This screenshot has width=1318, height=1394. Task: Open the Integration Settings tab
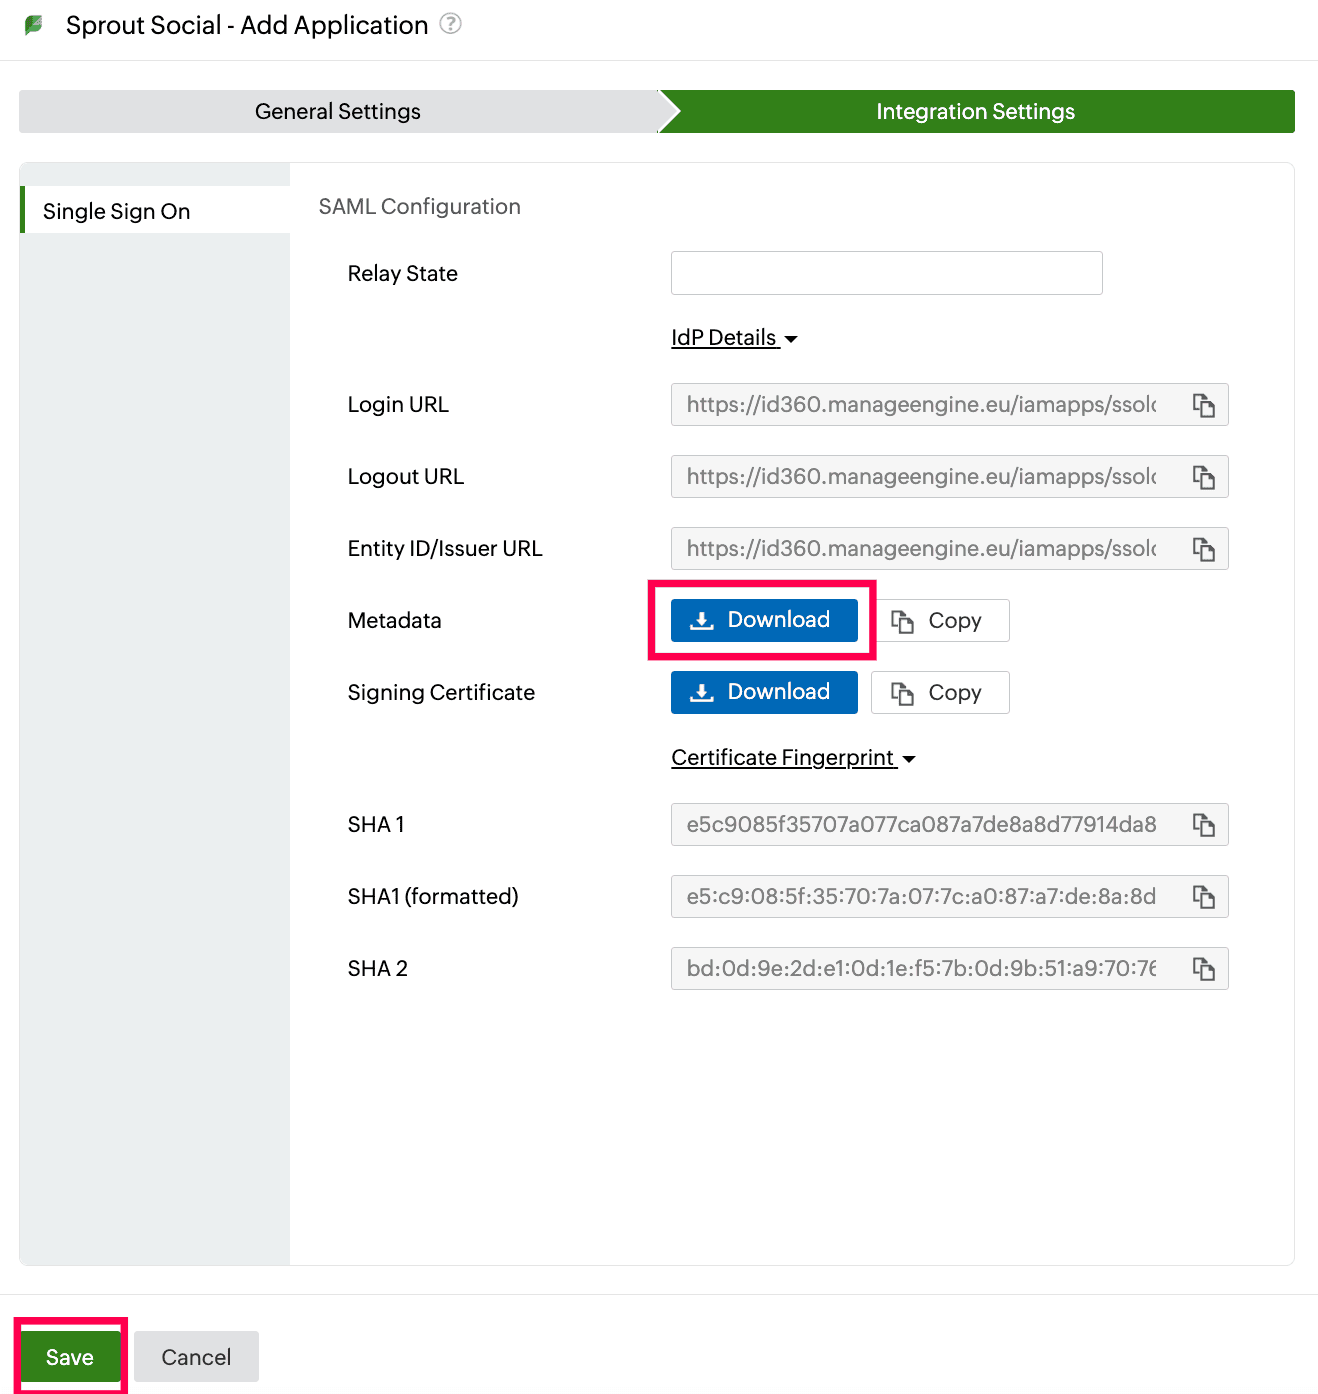coord(975,111)
